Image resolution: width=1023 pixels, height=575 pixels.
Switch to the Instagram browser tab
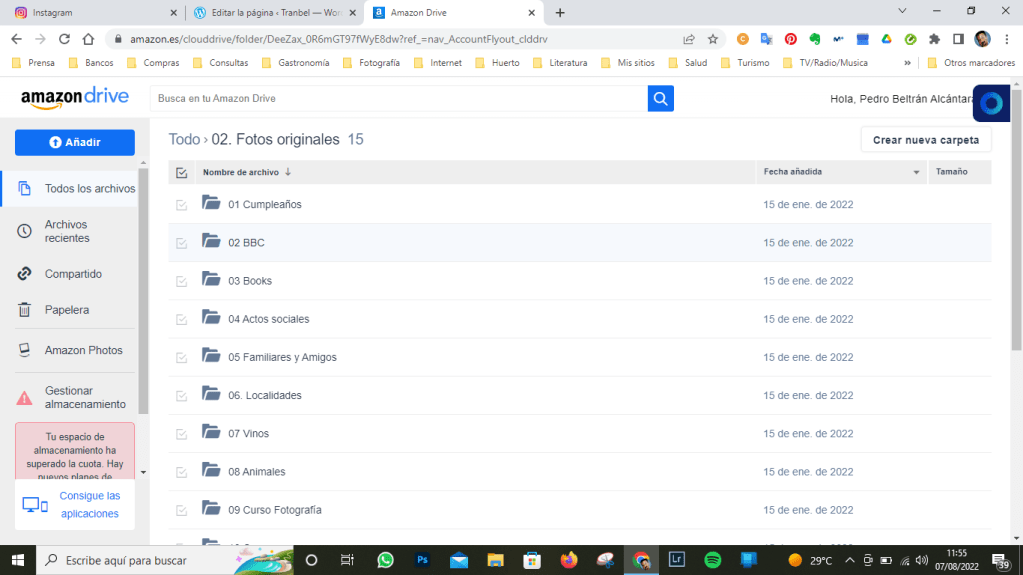coord(90,13)
